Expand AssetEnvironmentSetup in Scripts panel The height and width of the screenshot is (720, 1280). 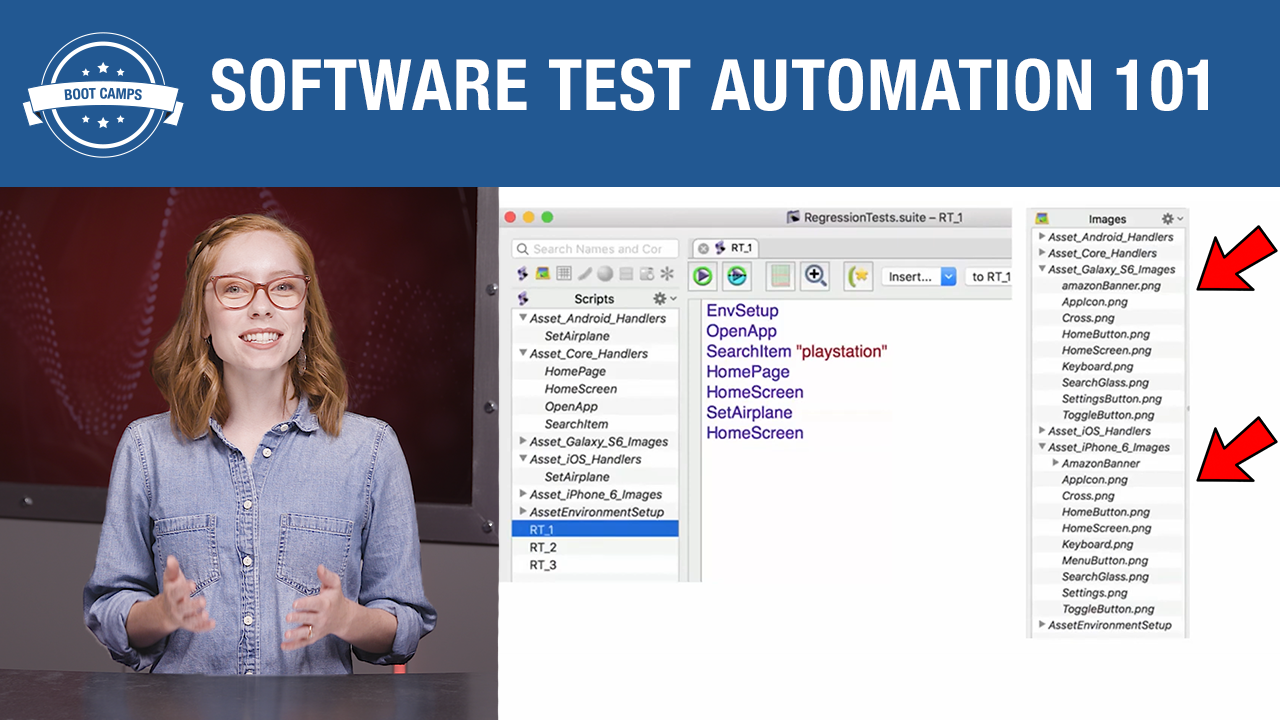click(x=523, y=512)
